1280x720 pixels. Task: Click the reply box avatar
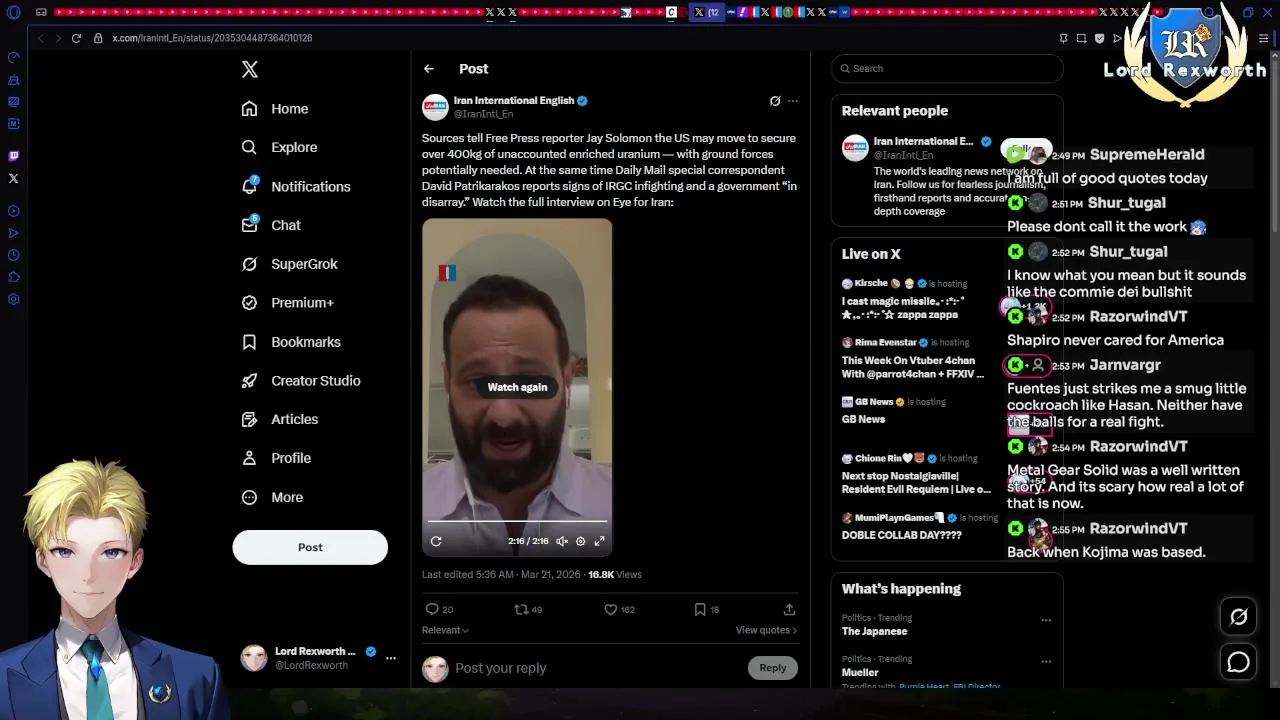tap(435, 669)
